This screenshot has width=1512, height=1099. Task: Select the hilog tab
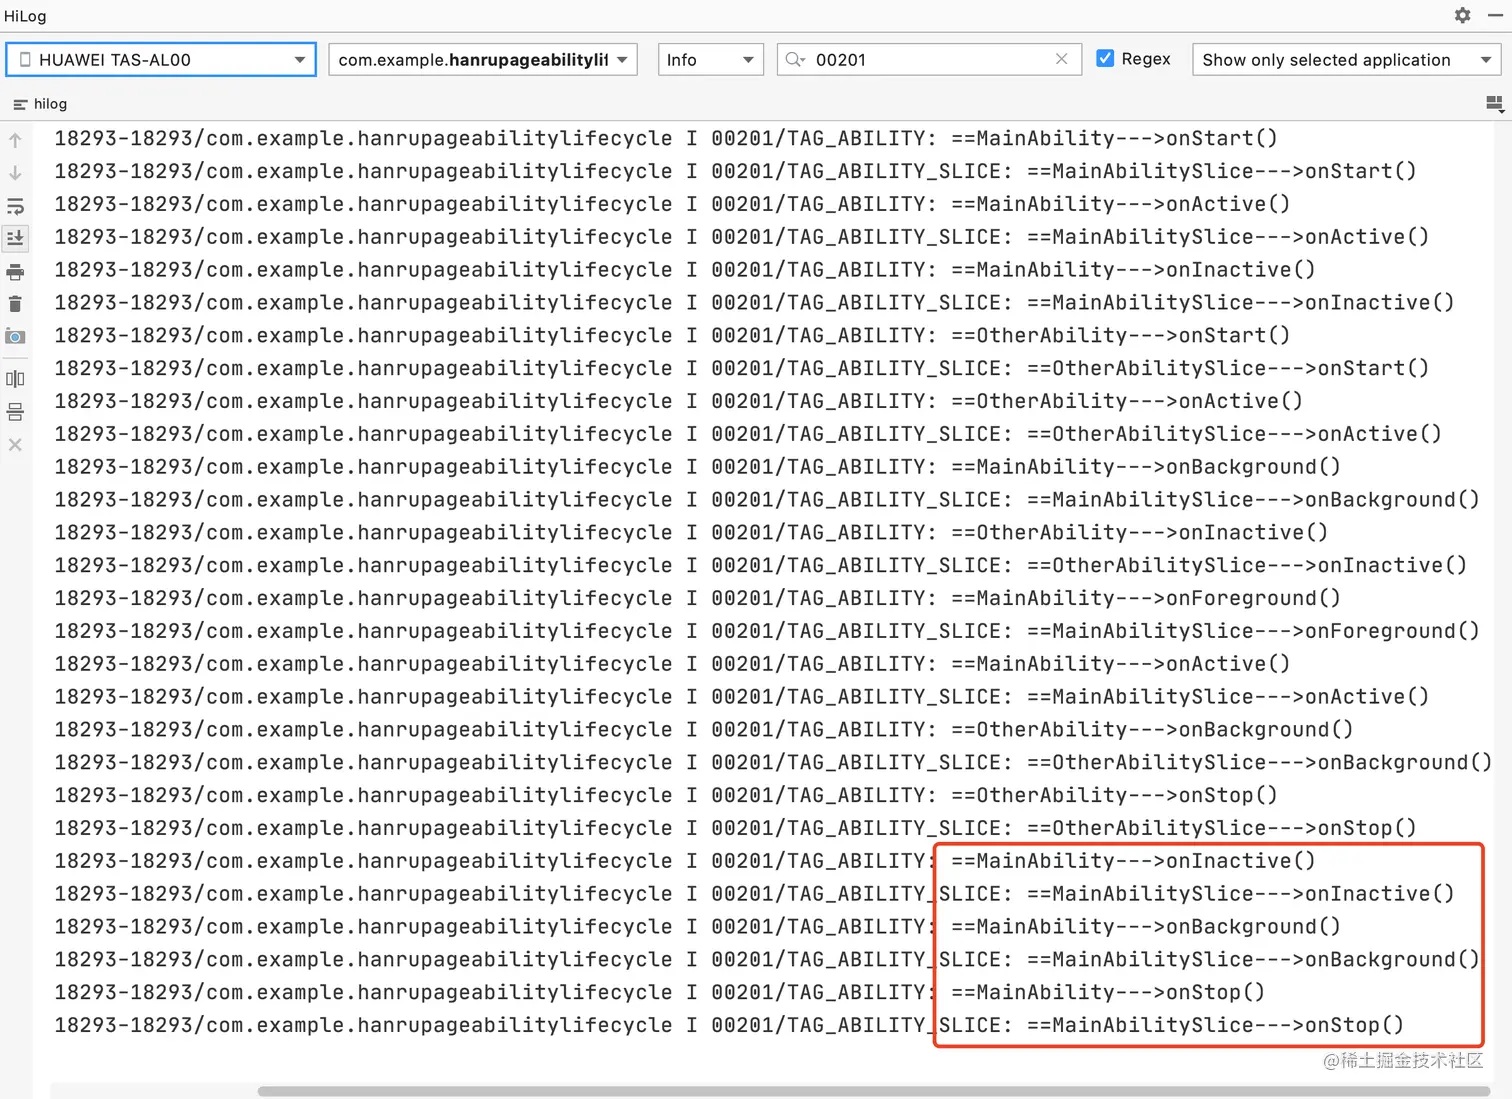pyautogui.click(x=40, y=103)
